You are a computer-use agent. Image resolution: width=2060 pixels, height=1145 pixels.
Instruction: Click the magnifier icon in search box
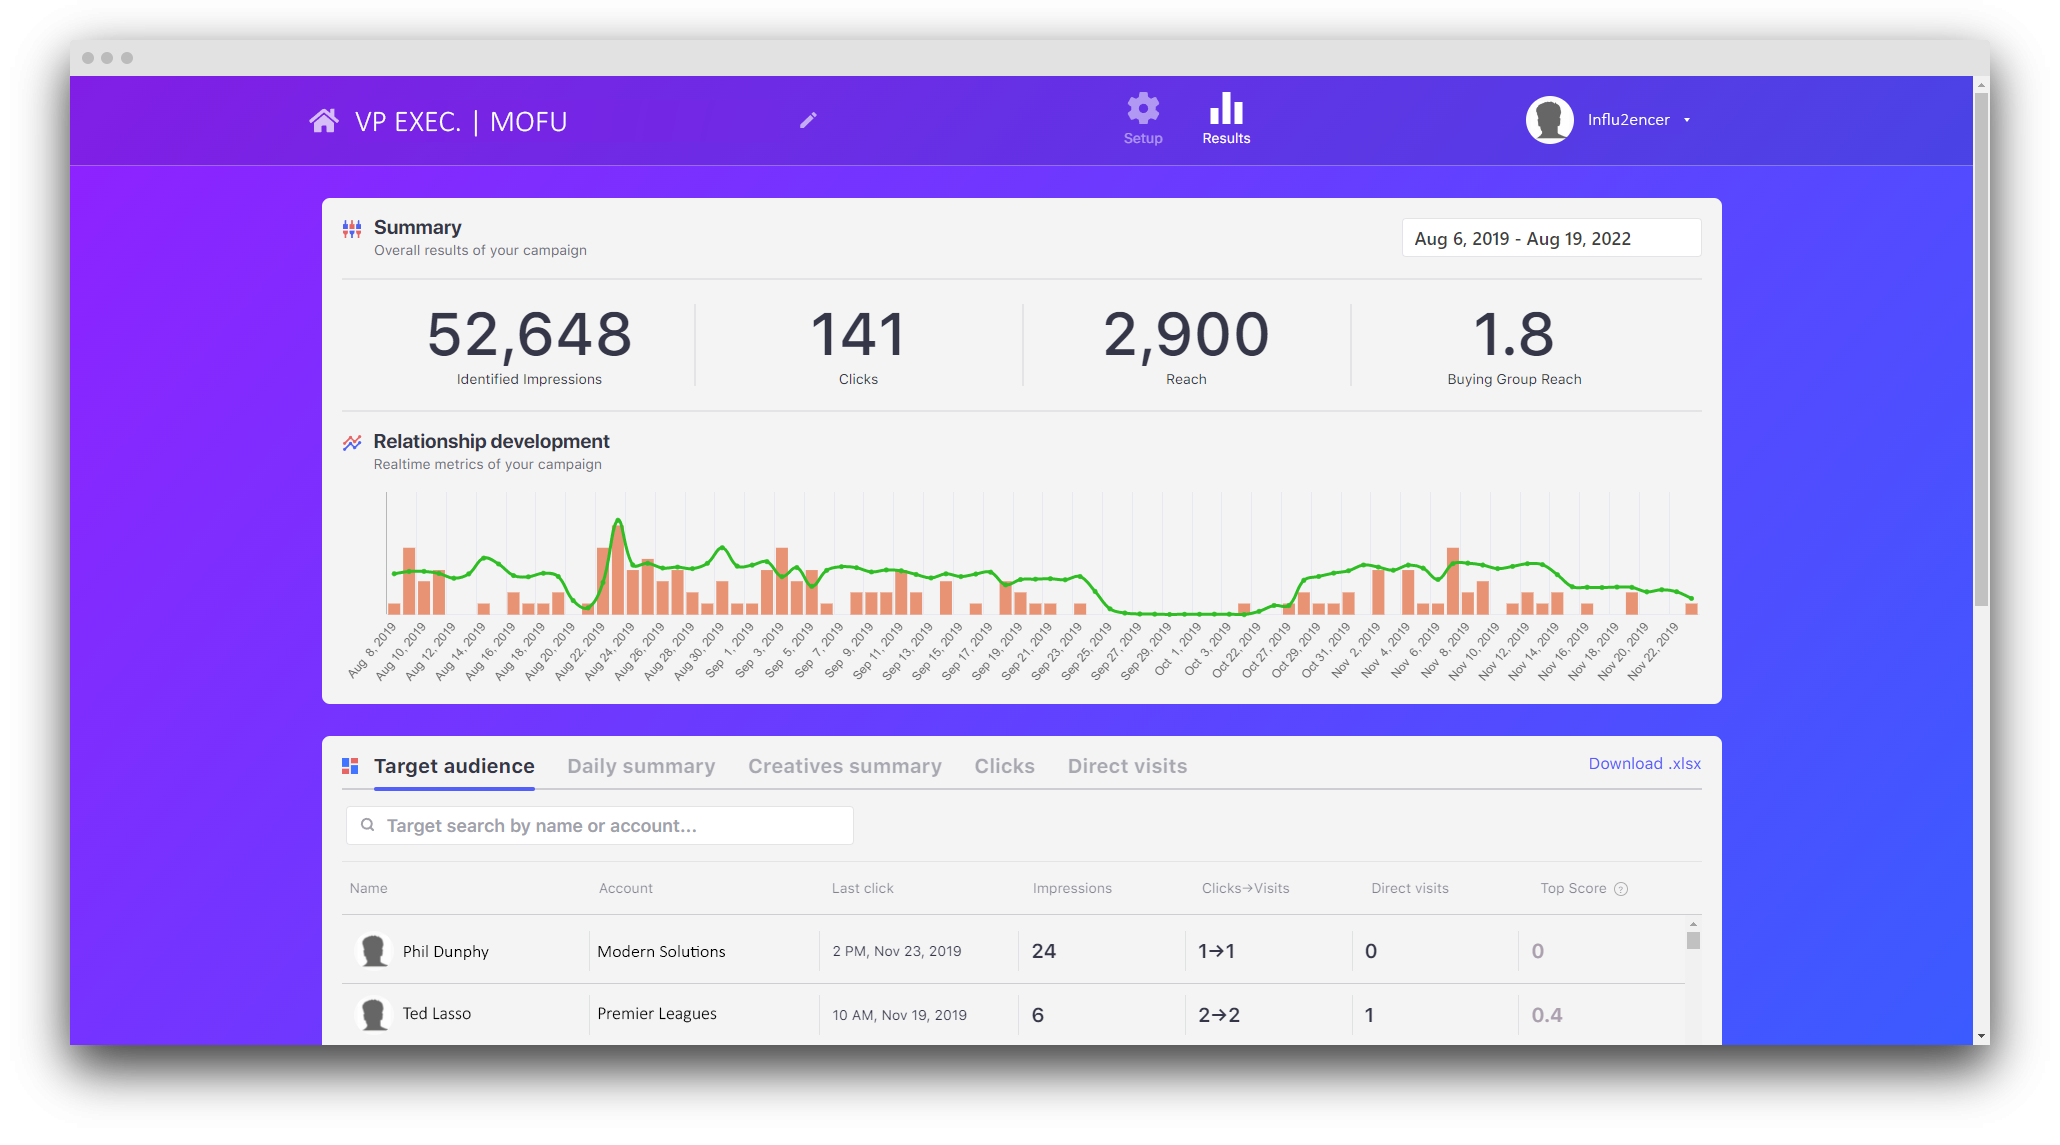click(x=368, y=825)
